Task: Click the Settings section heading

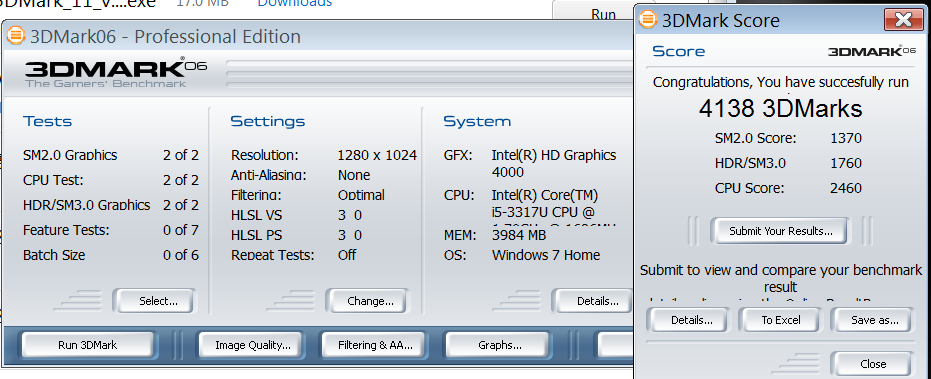Action: tap(267, 121)
